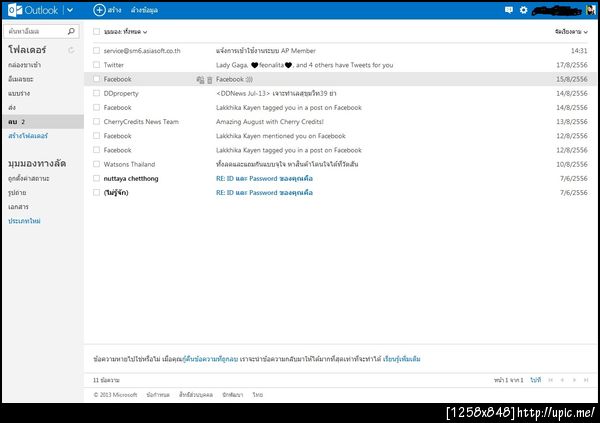
Task: Open the '<DDNews Jul-13>' message subject
Action: [x=276, y=93]
